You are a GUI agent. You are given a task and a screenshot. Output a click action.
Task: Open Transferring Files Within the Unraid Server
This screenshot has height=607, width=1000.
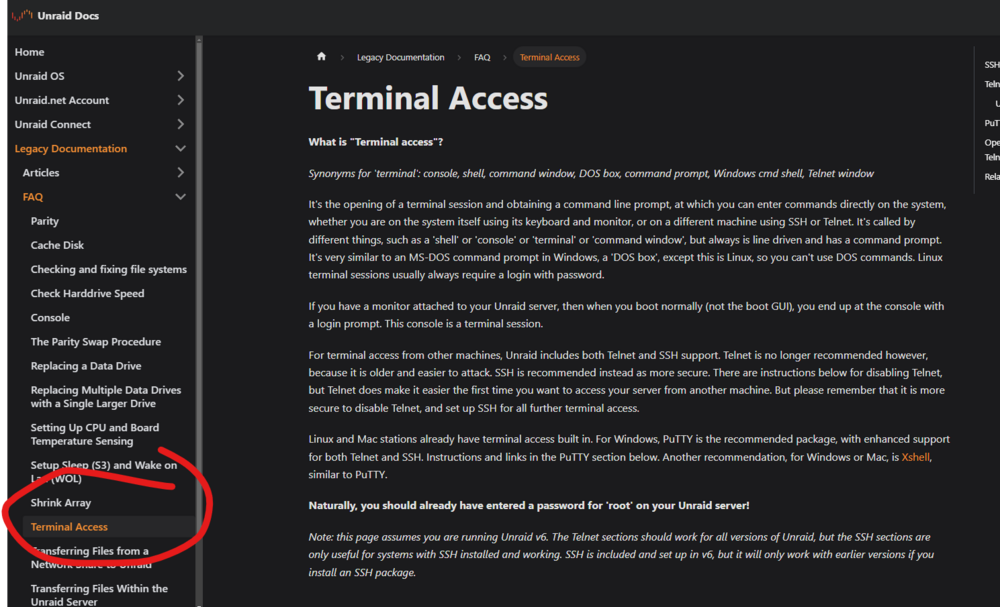click(99, 594)
